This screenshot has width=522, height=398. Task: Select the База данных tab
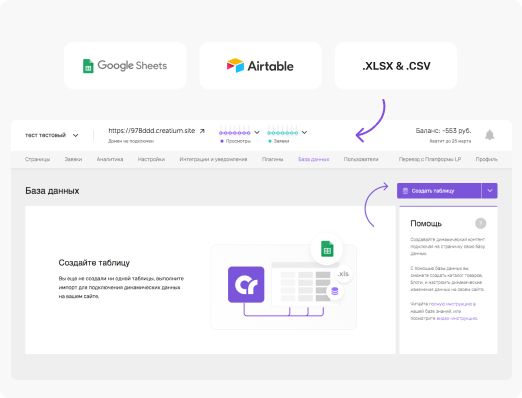[x=314, y=159]
